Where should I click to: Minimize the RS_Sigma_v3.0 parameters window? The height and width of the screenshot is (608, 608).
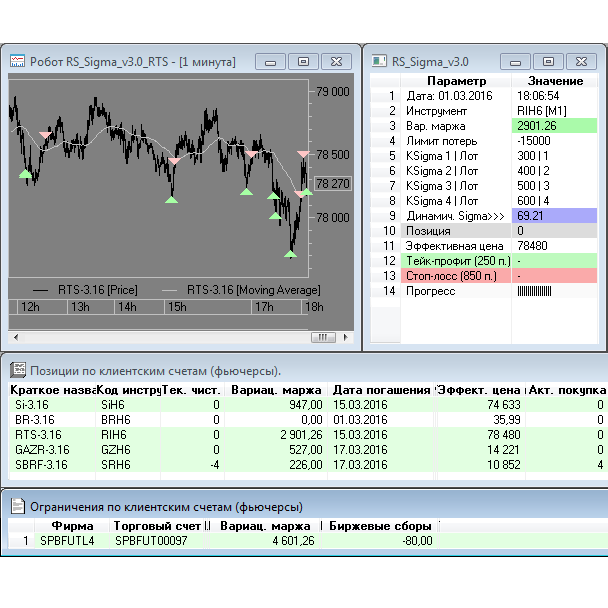[516, 61]
